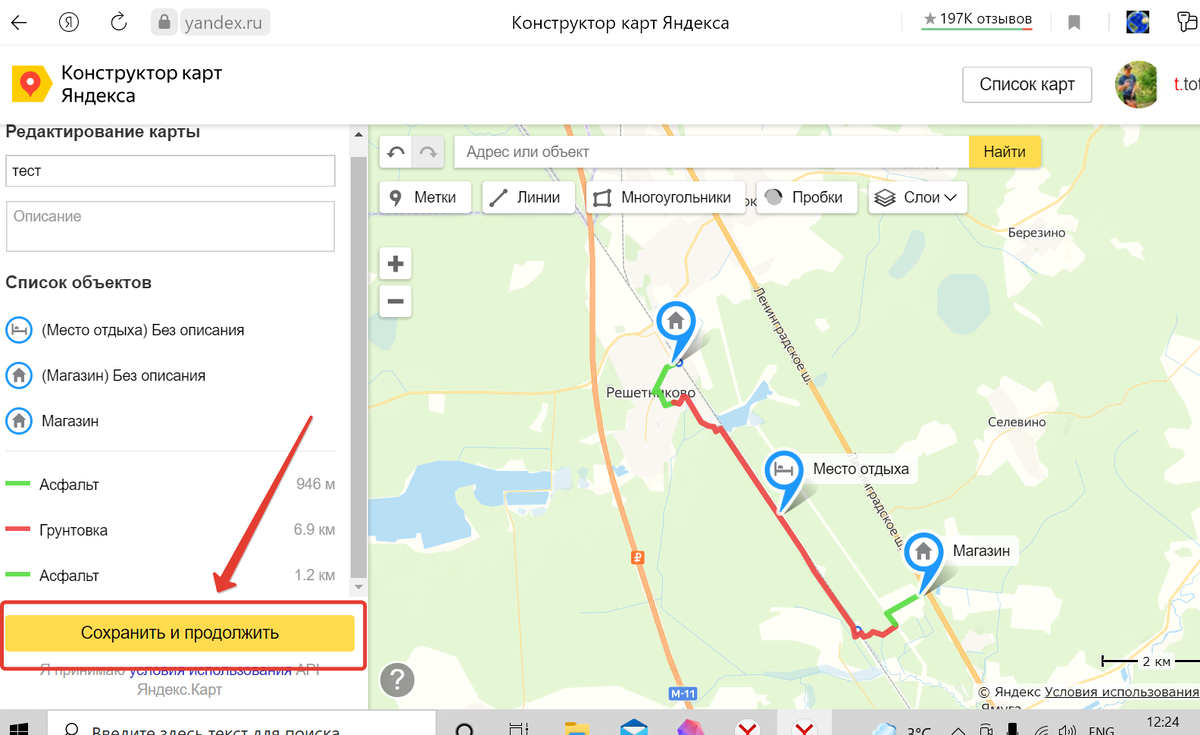Viewport: 1200px width, 735px height.
Task: Click the padlock site security icon
Action: point(166,22)
